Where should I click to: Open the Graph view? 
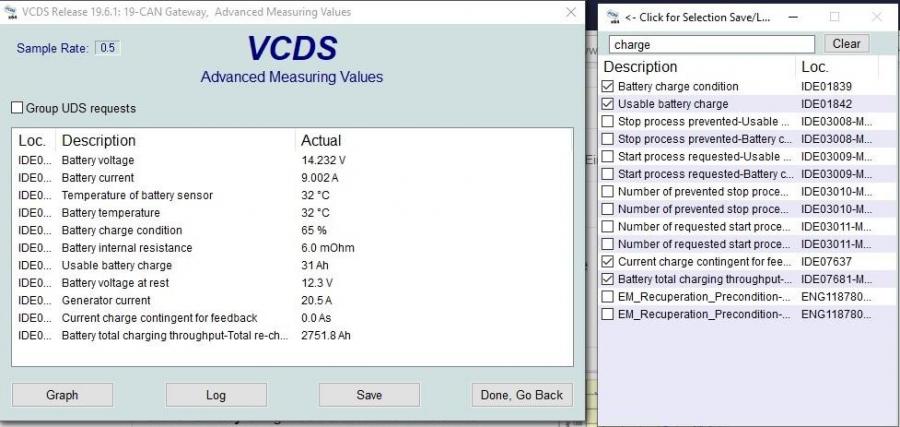(x=62, y=395)
